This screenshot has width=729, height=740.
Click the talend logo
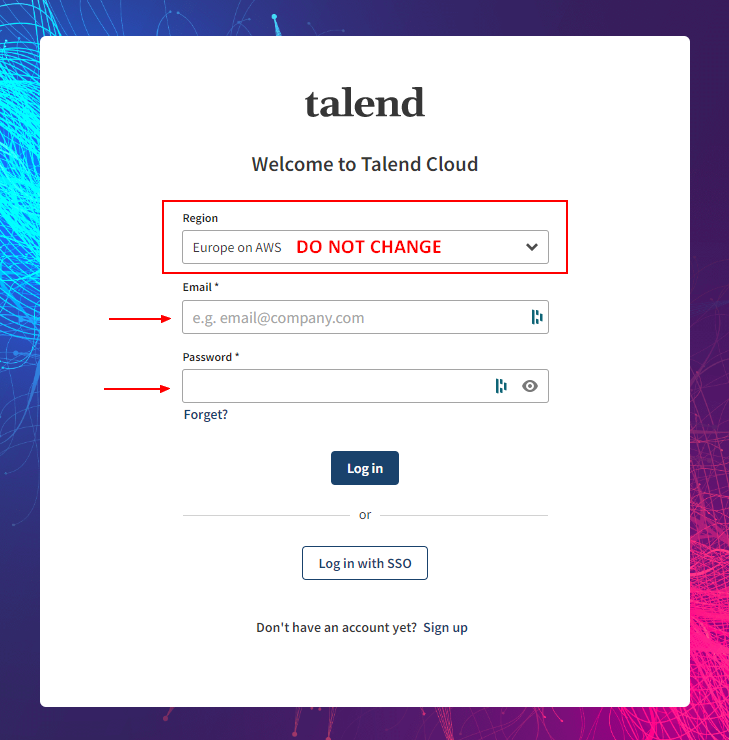point(365,103)
